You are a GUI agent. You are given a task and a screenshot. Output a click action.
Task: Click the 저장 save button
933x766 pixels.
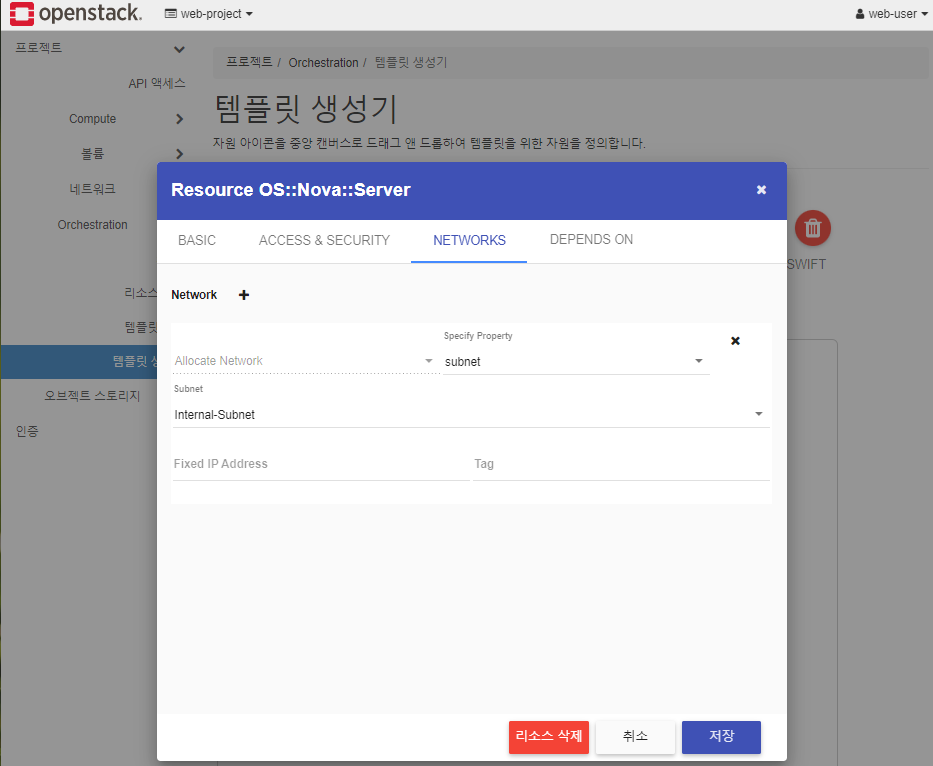pos(721,737)
